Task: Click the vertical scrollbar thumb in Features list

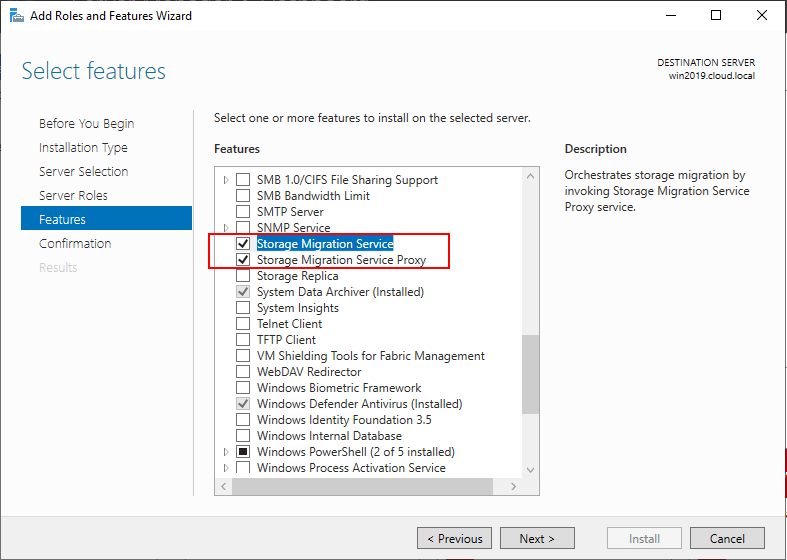Action: click(x=530, y=374)
